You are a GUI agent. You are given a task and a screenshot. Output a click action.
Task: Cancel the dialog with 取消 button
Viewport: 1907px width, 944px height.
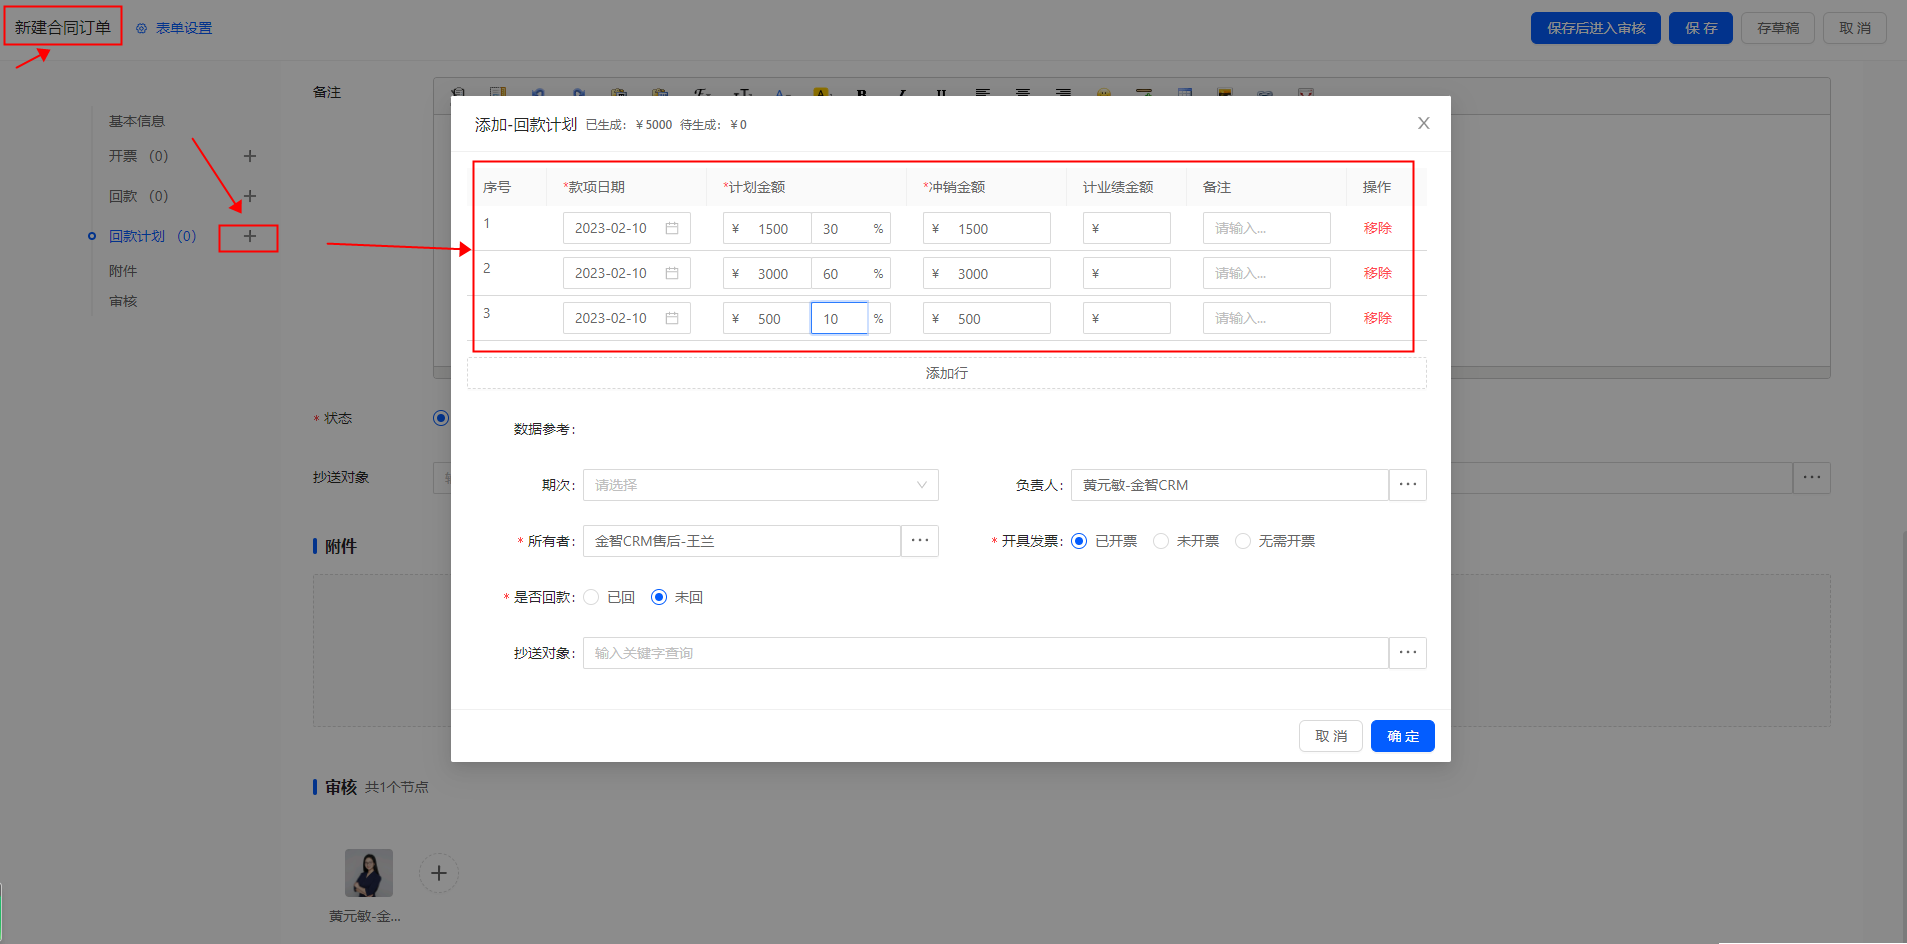pyautogui.click(x=1331, y=736)
